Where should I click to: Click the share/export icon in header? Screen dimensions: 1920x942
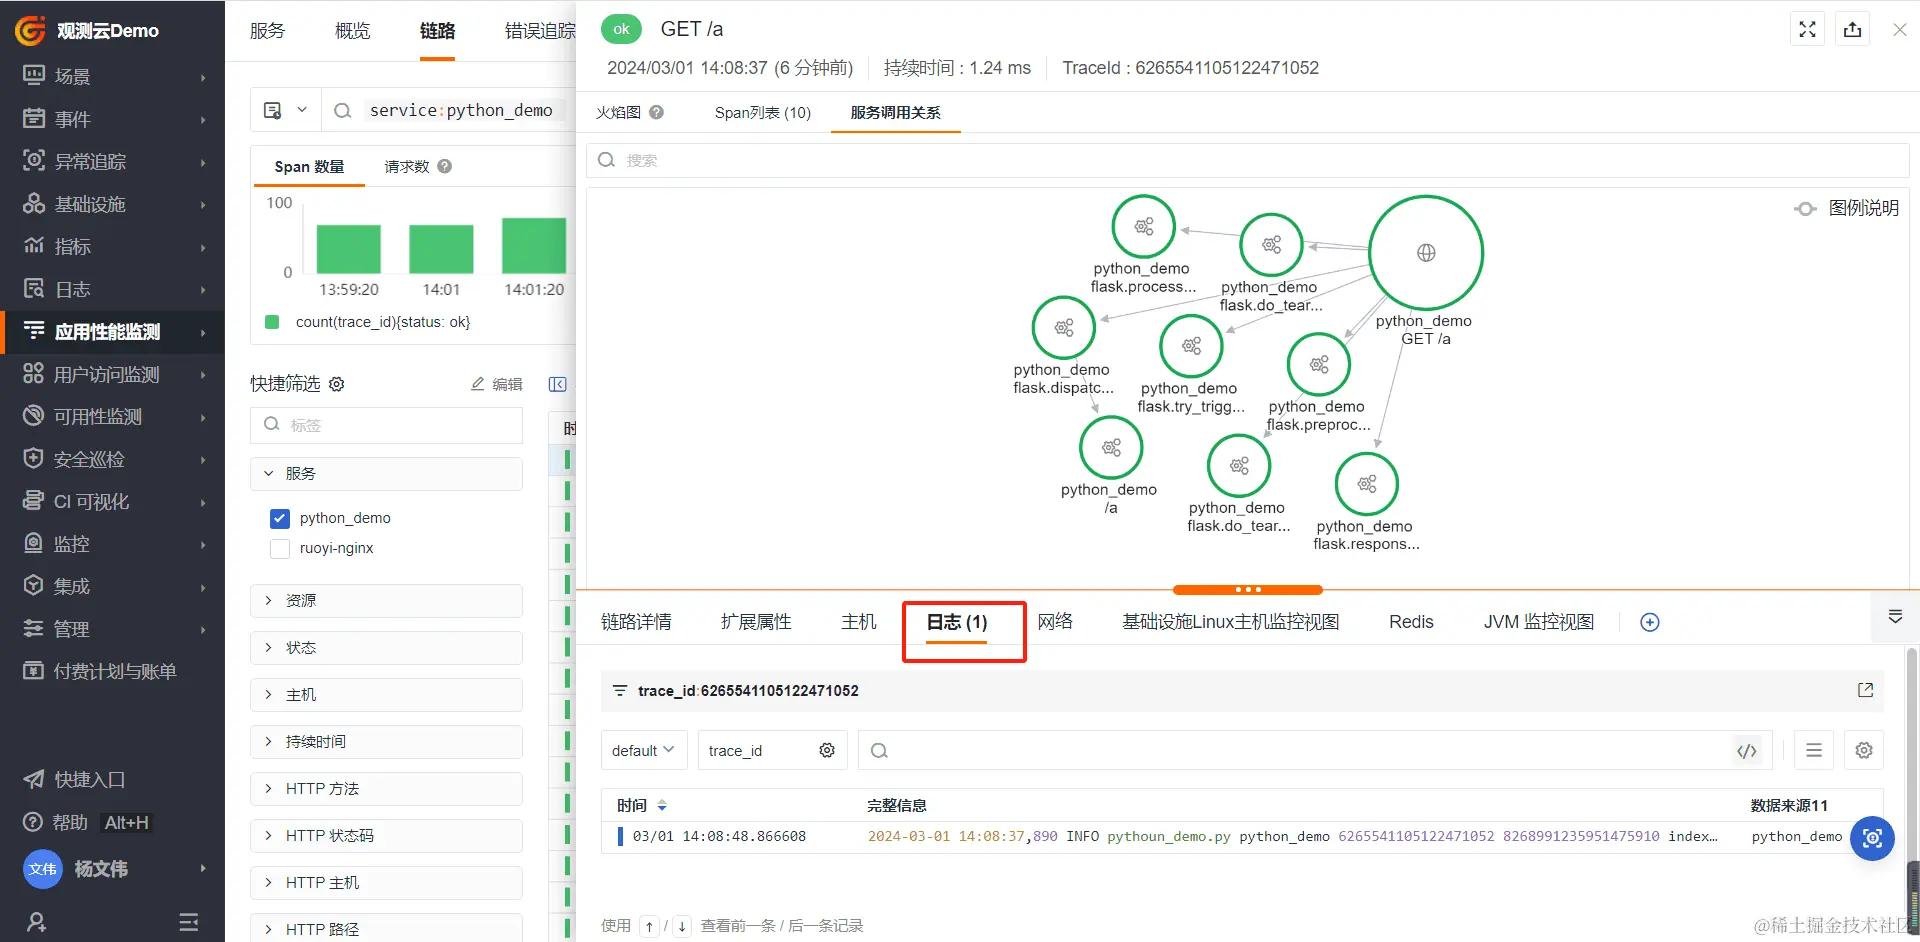click(1853, 29)
